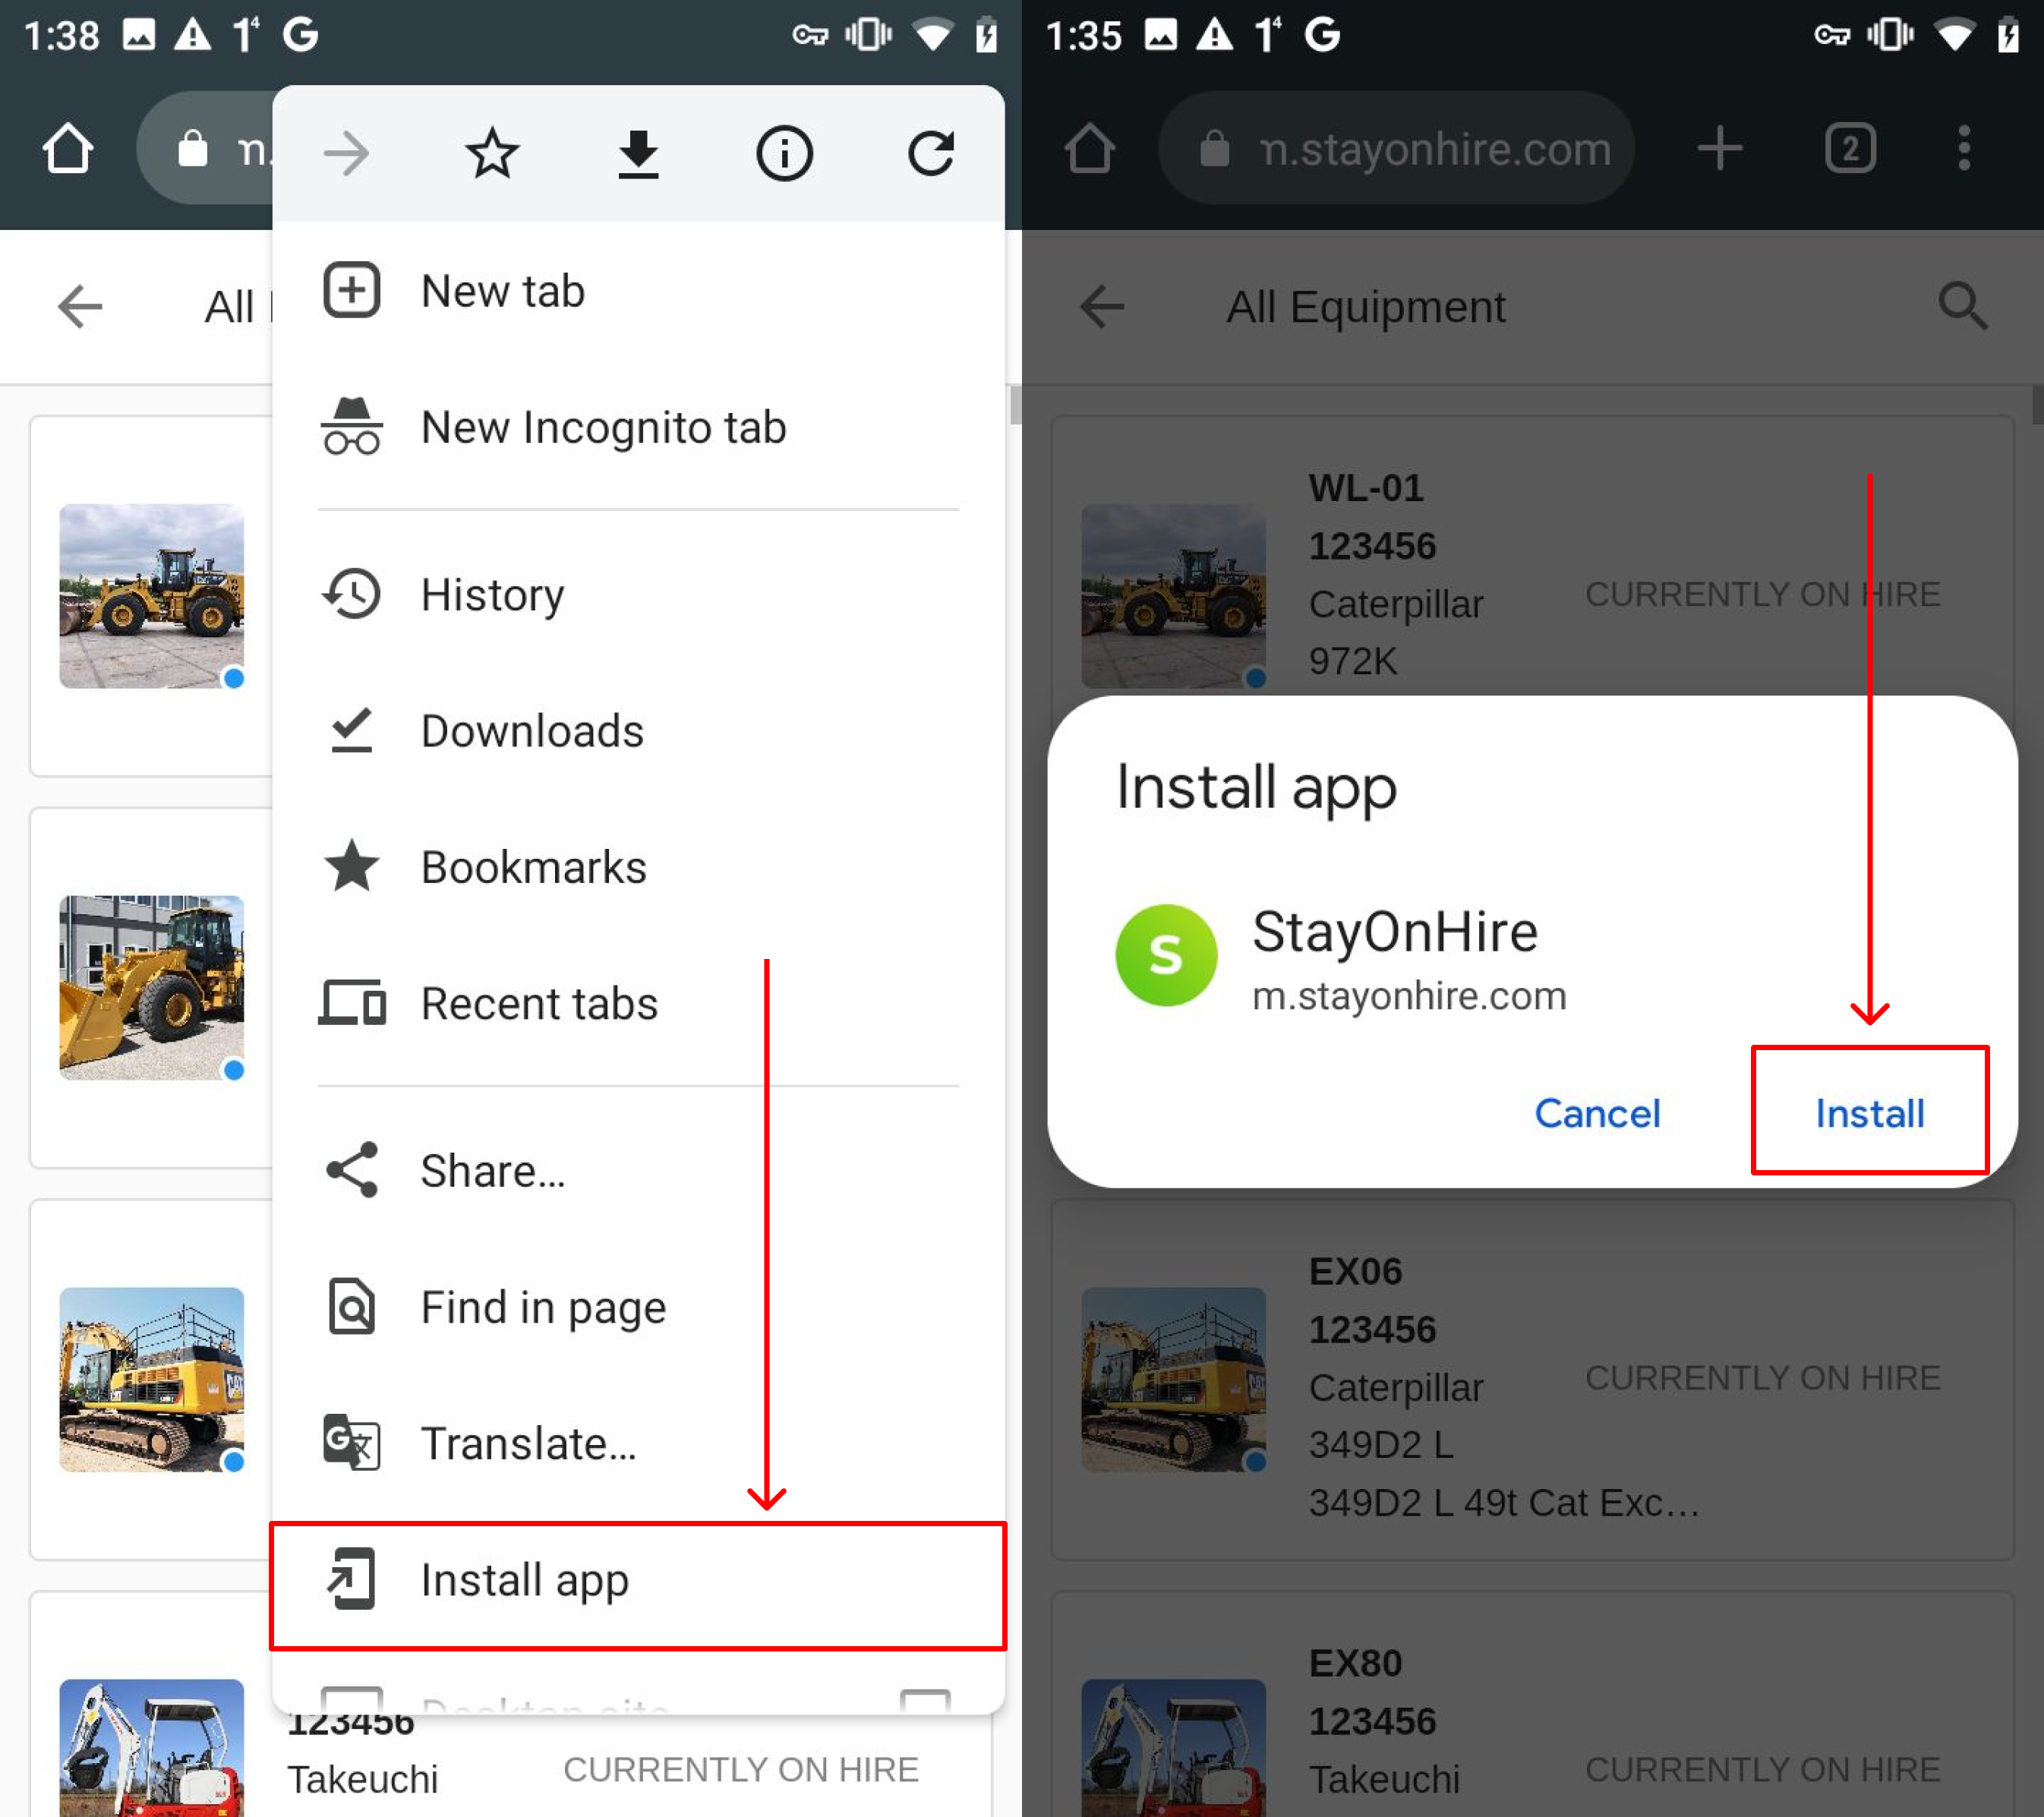Open Recent tabs from the menu
The image size is (2044, 1817).
pos(638,1003)
